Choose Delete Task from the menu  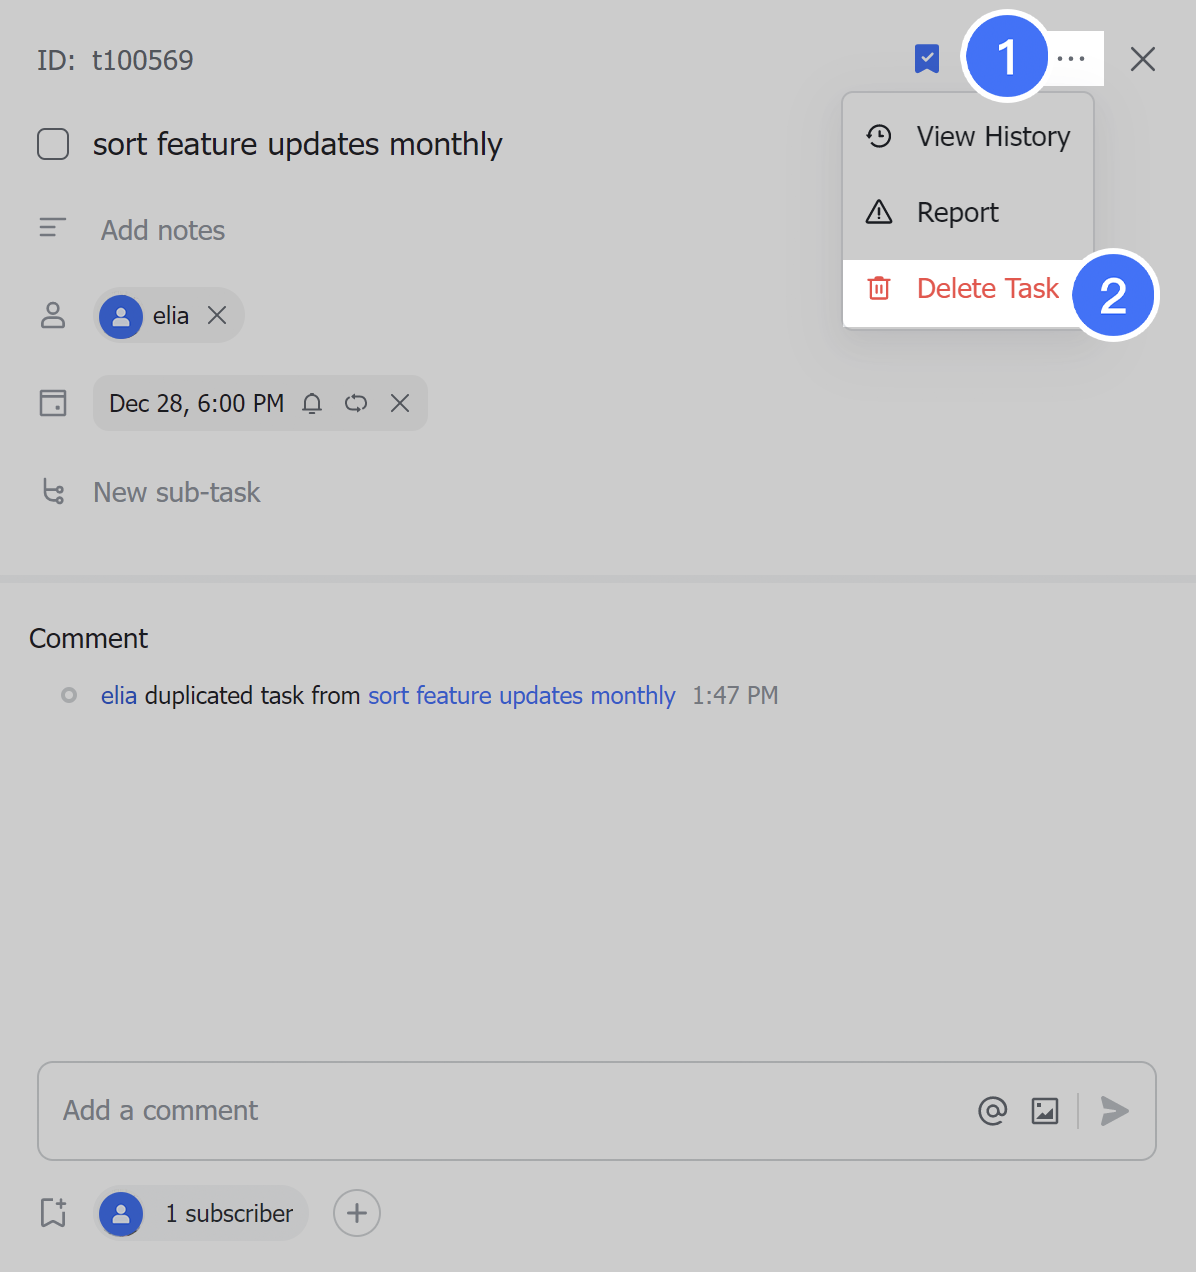pyautogui.click(x=987, y=288)
